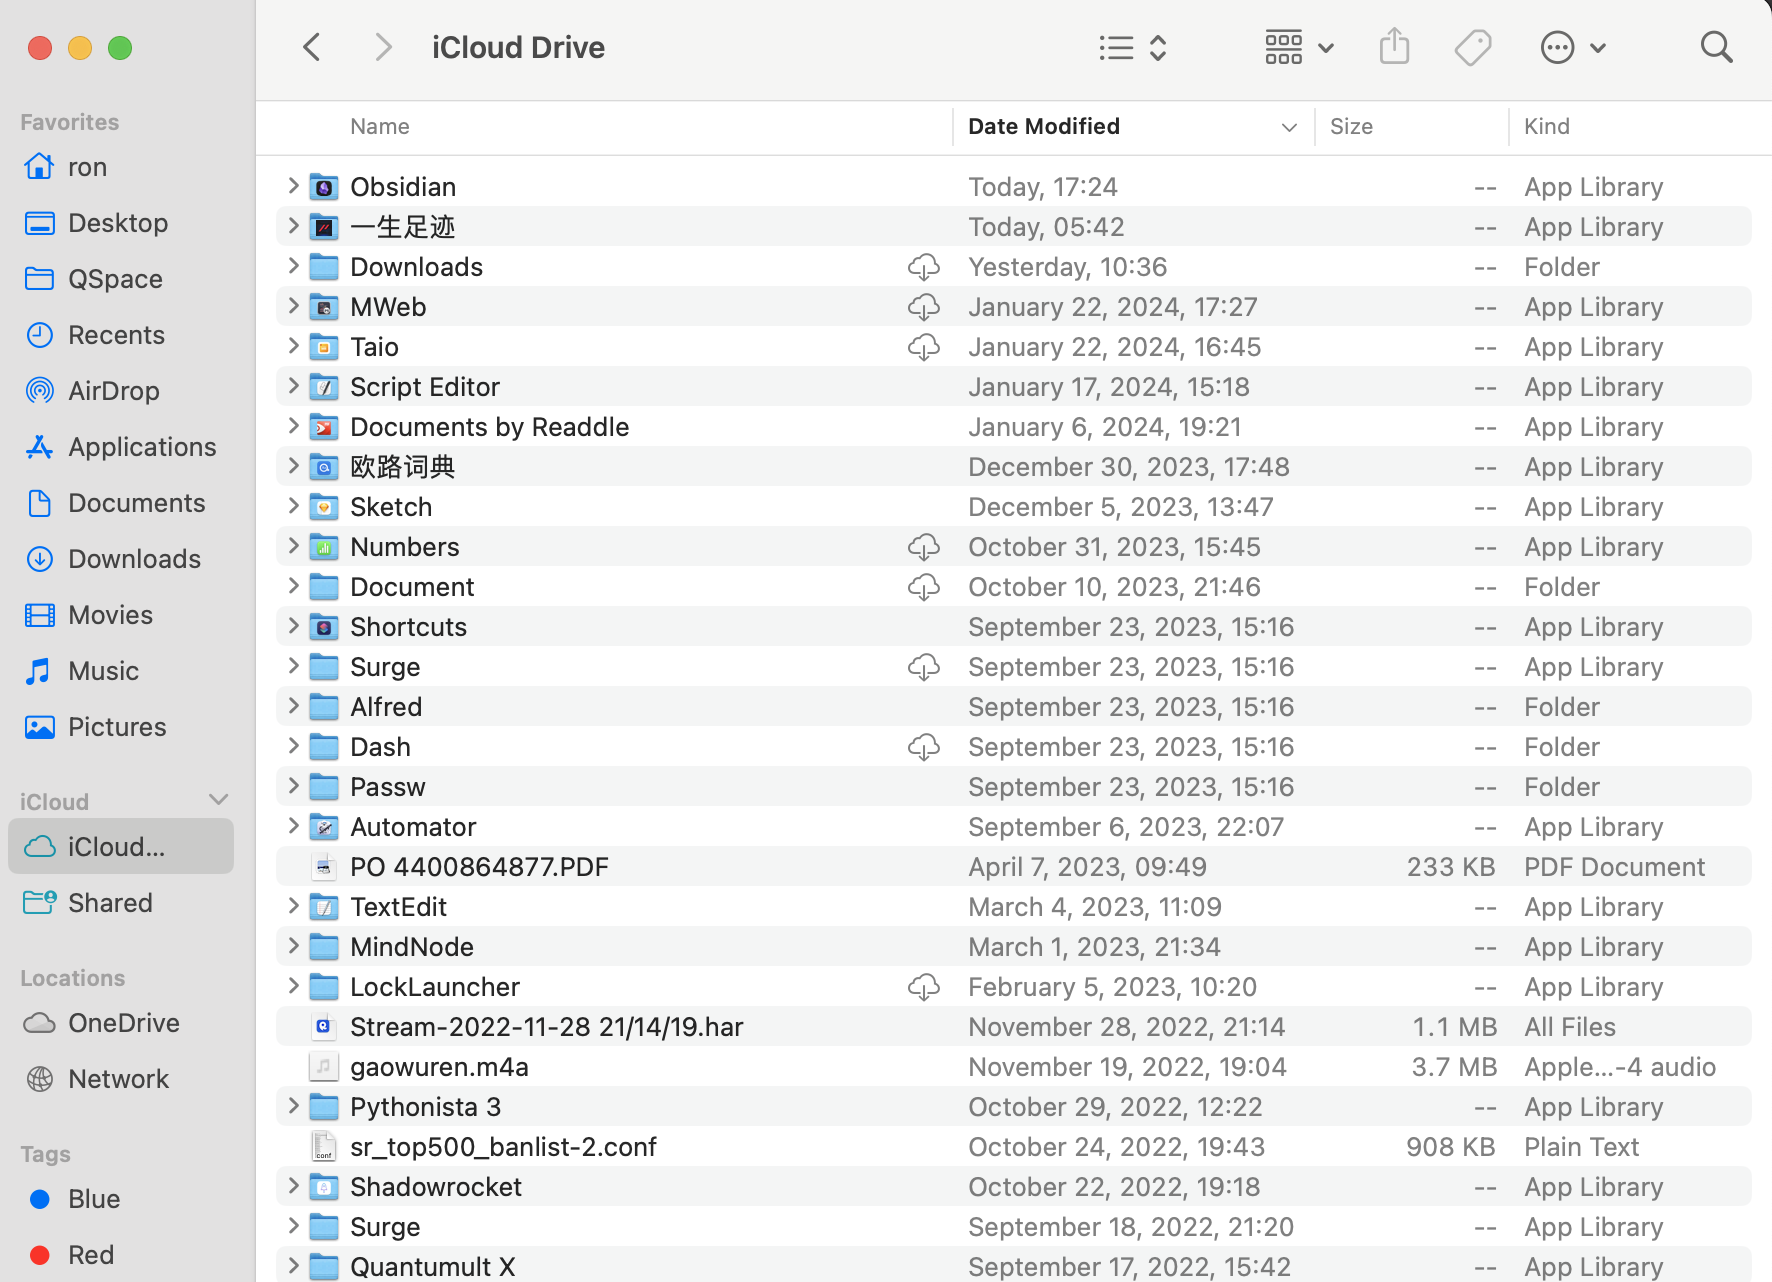
Task: Open Recents in the sidebar
Action: point(121,335)
